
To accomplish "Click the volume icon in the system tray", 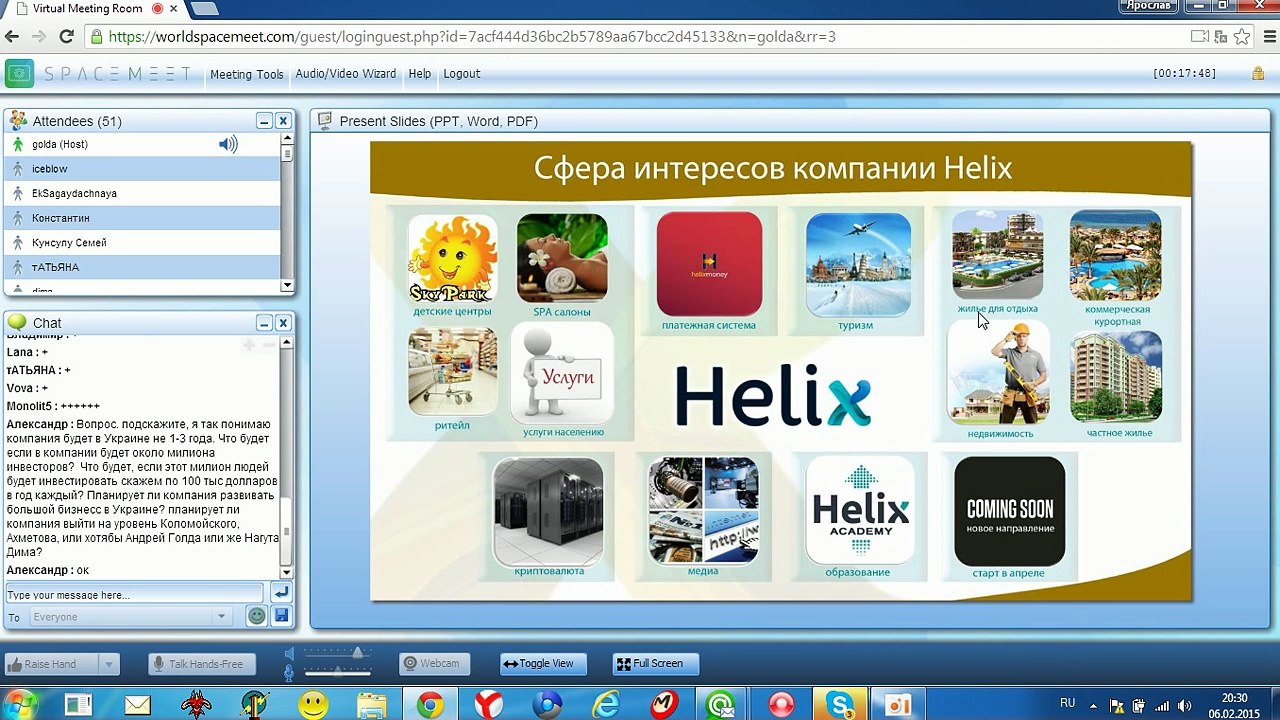I will [1185, 705].
